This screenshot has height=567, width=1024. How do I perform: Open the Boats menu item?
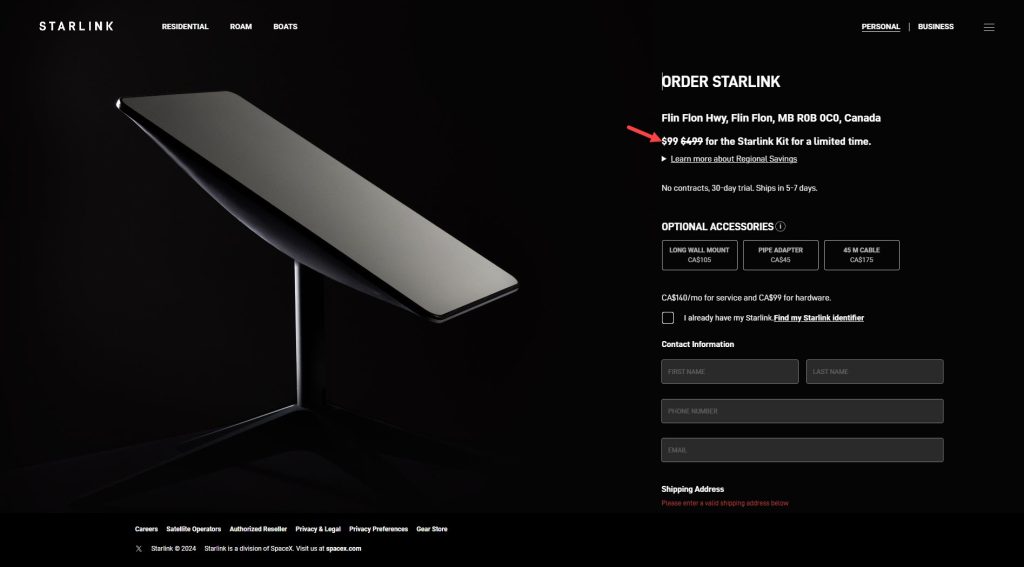point(285,27)
